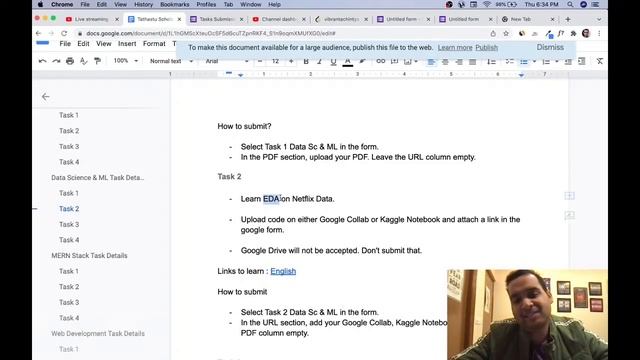Toggle italic formatting
Viewport: 640px width, 360px height.
click(x=319, y=61)
